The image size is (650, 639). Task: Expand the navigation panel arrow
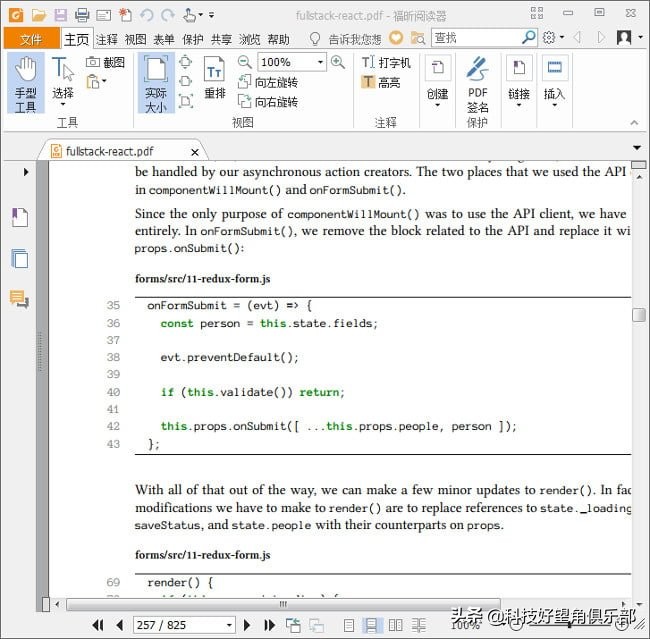(26, 172)
